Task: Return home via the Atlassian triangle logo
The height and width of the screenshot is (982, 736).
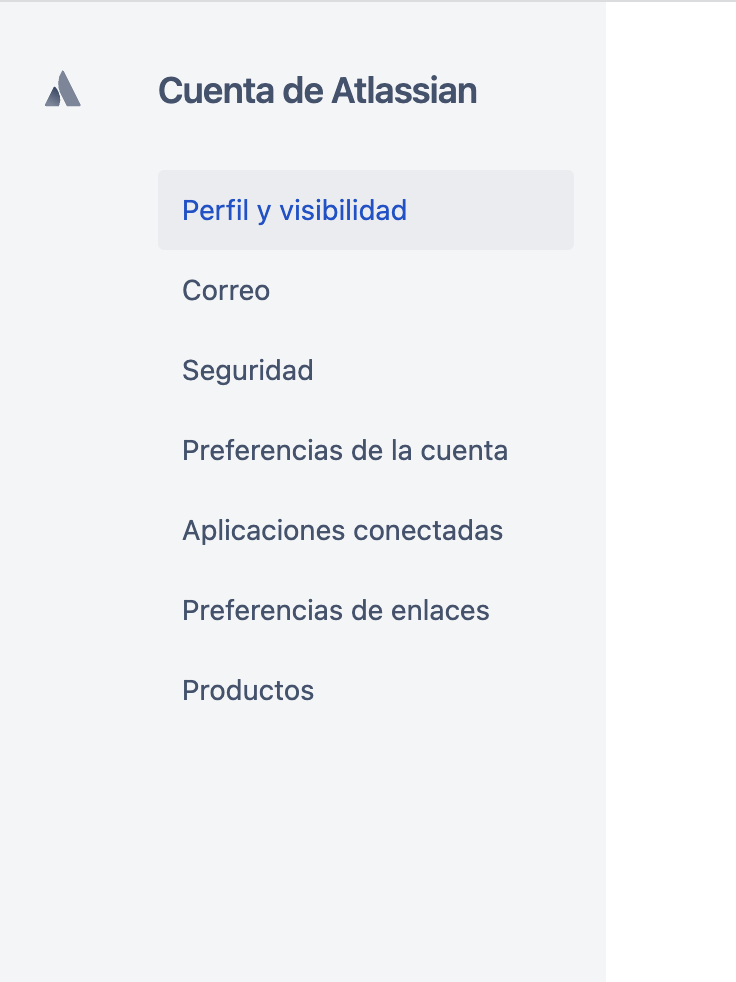Action: click(x=63, y=90)
